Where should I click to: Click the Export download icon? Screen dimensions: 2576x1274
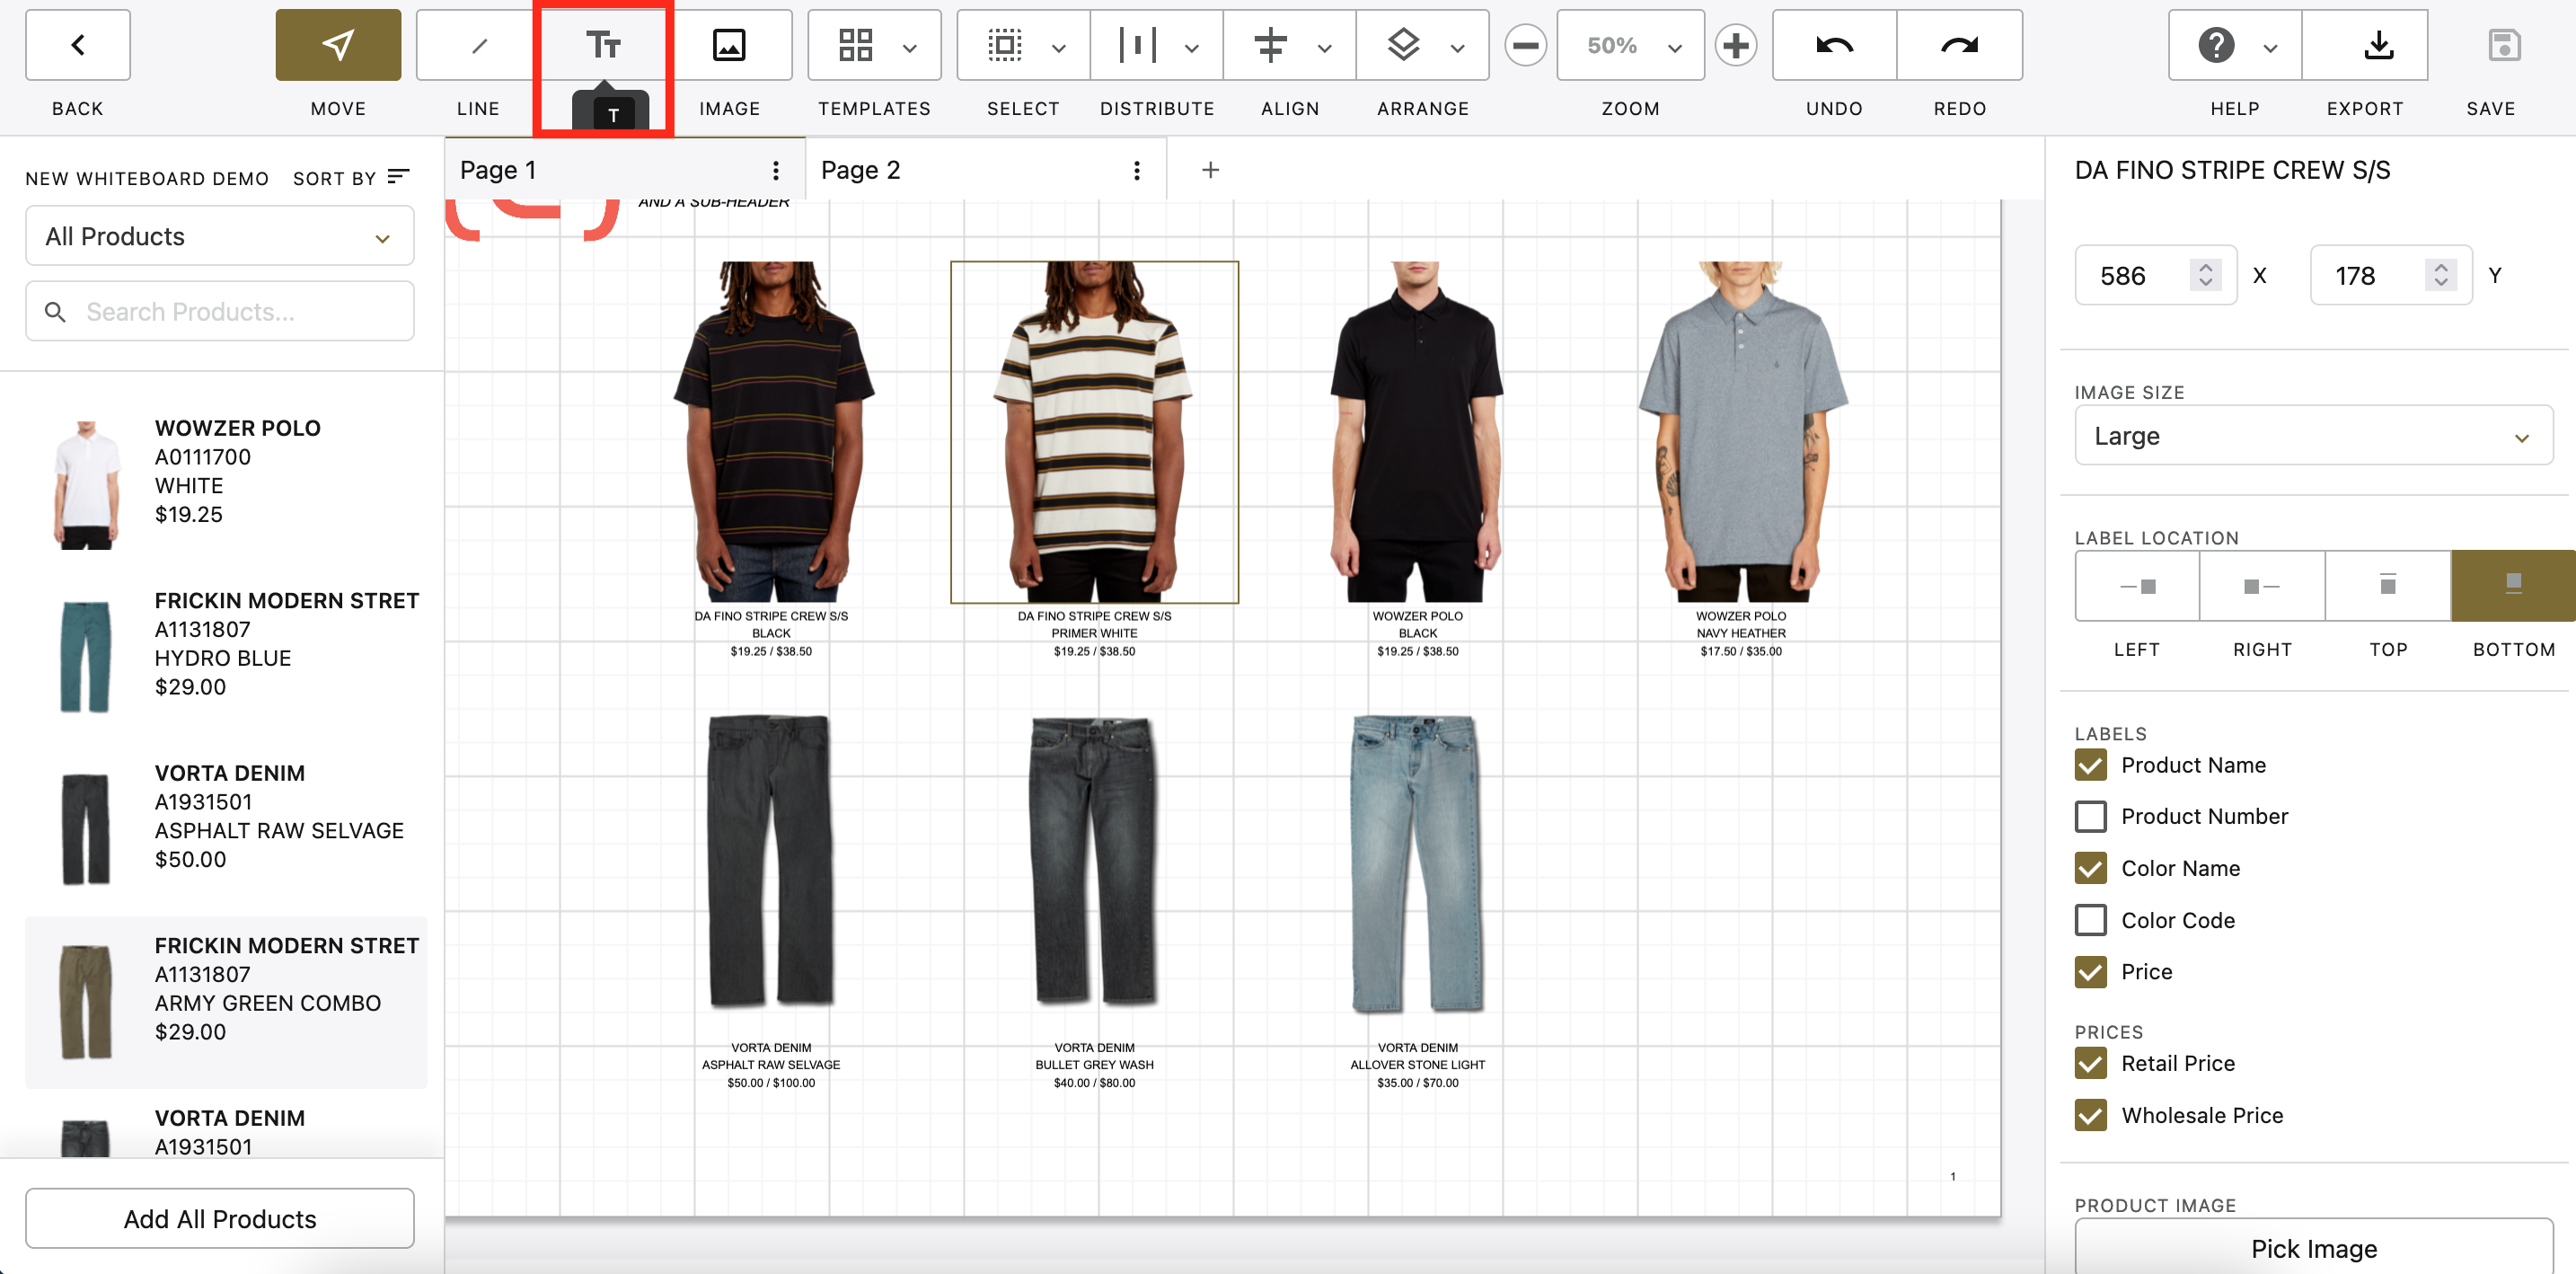(x=2378, y=45)
